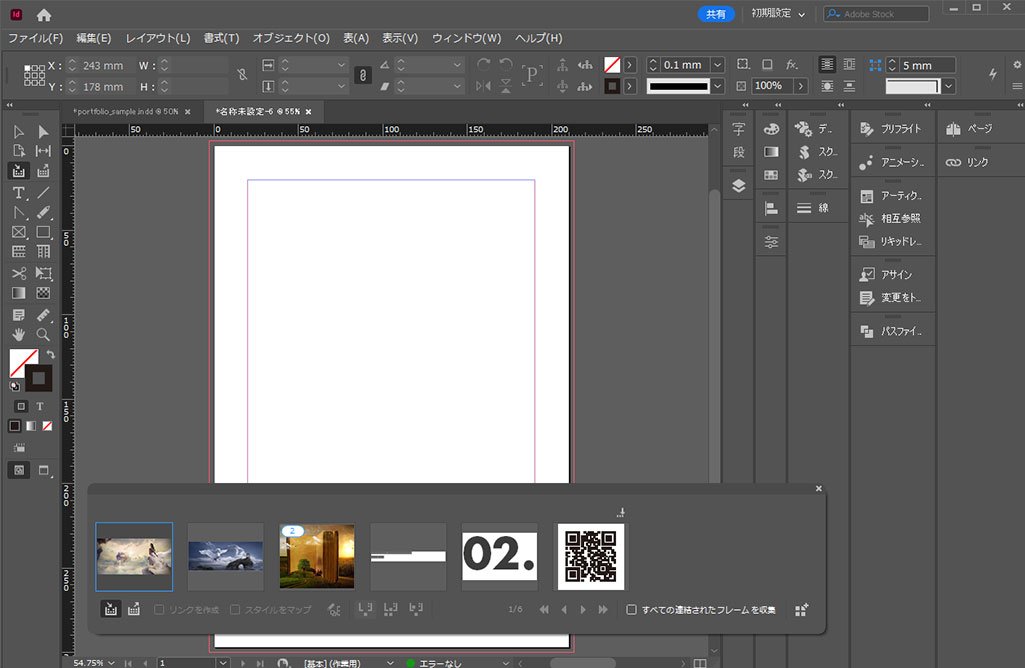Image resolution: width=1025 pixels, height=668 pixels.
Task: Open the オブジェクト(O) menu
Action: (x=290, y=38)
